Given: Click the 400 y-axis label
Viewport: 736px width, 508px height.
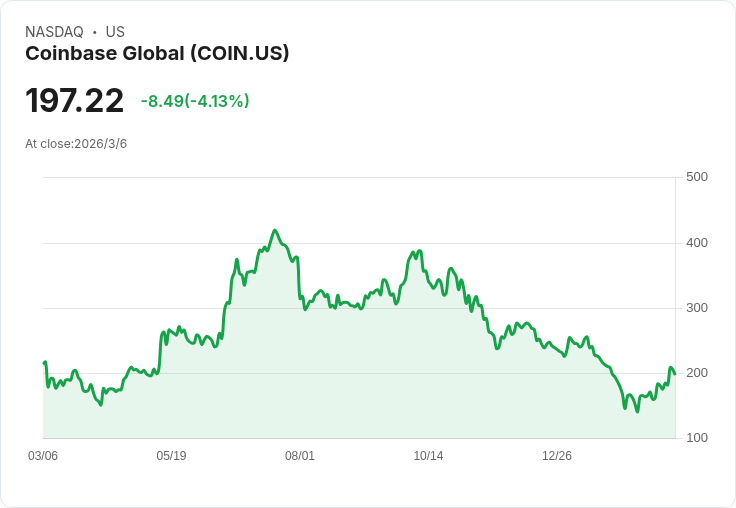Looking at the screenshot, I should point(697,243).
